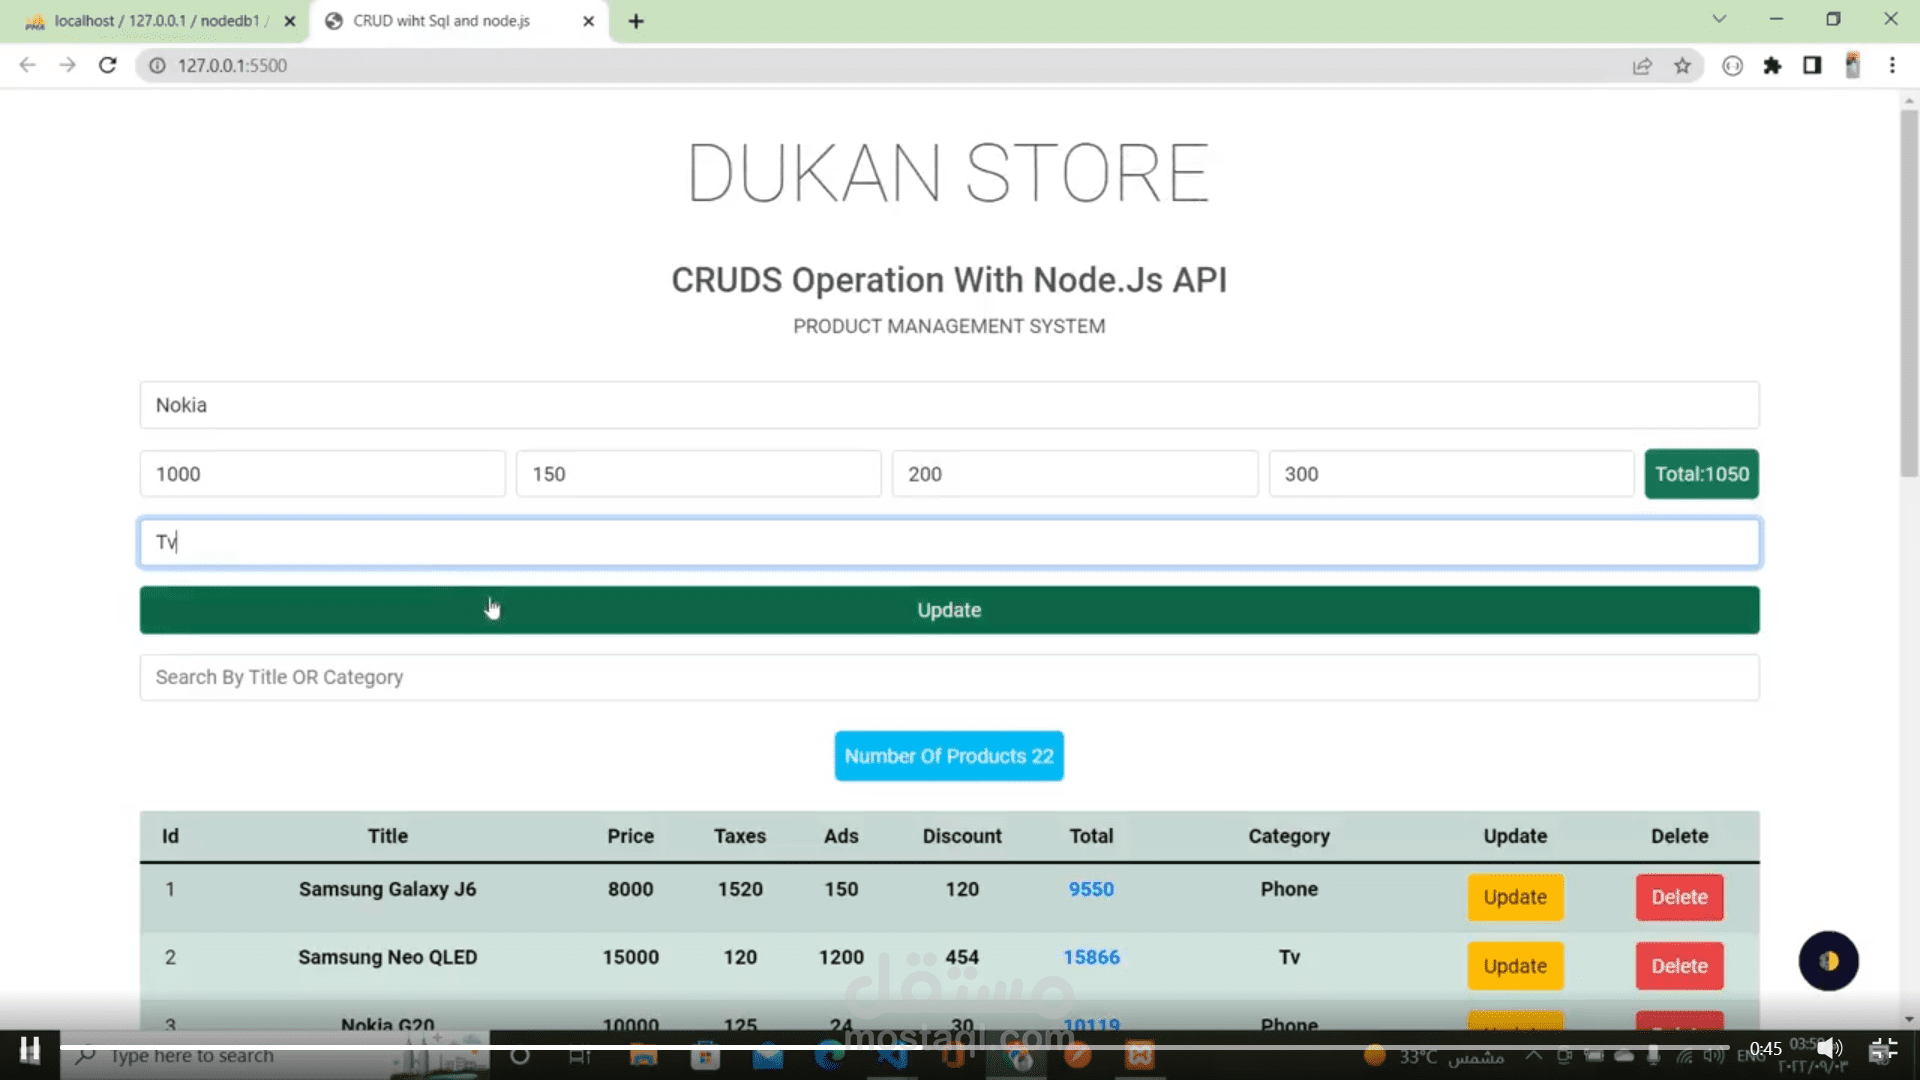Click scrollbar down arrow
The height and width of the screenshot is (1080, 1920).
(x=1909, y=1020)
